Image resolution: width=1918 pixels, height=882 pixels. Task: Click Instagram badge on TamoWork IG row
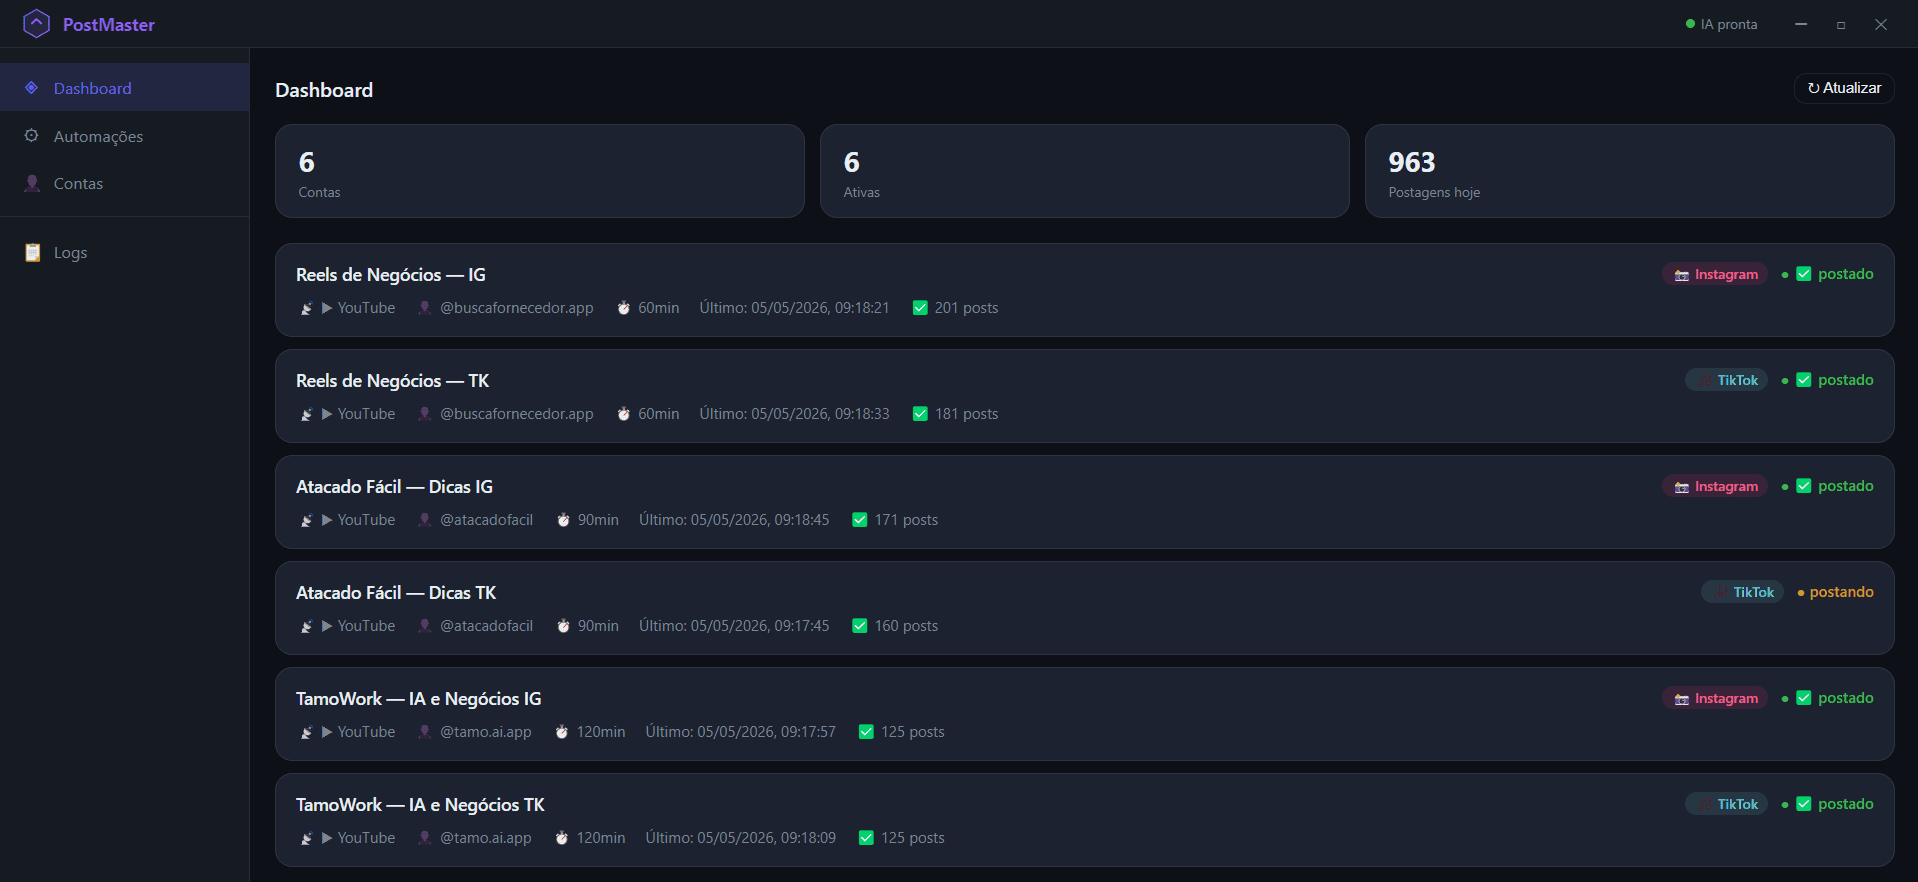tap(1715, 698)
